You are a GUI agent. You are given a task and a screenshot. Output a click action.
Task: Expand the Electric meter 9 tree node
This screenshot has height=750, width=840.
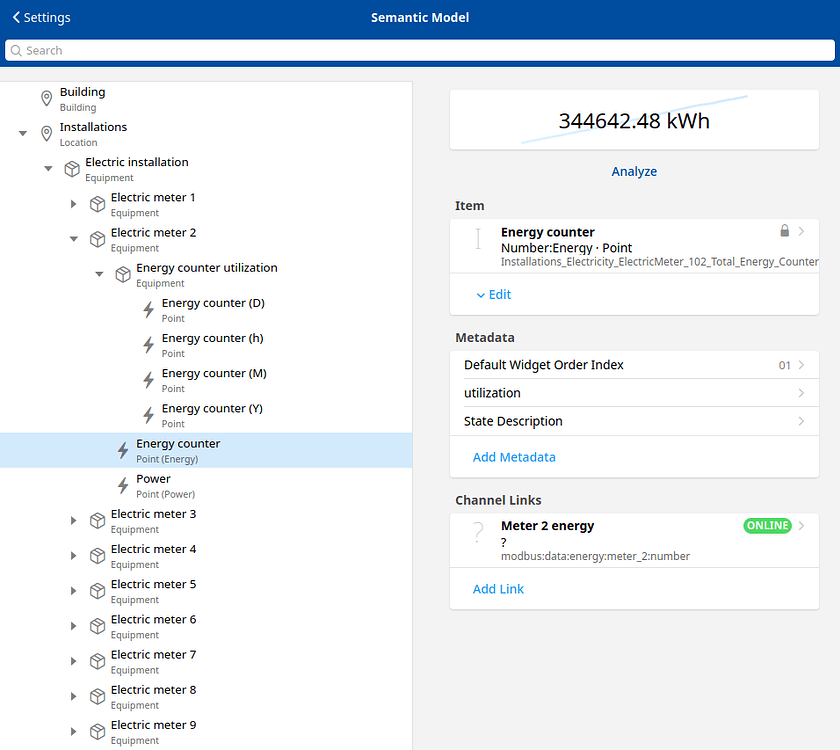73,731
